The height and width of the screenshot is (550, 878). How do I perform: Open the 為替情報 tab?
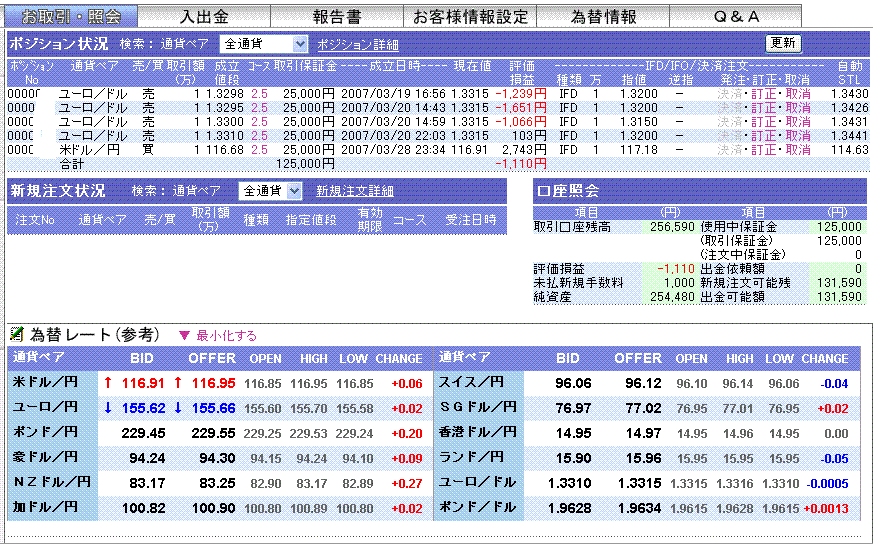coord(603,17)
